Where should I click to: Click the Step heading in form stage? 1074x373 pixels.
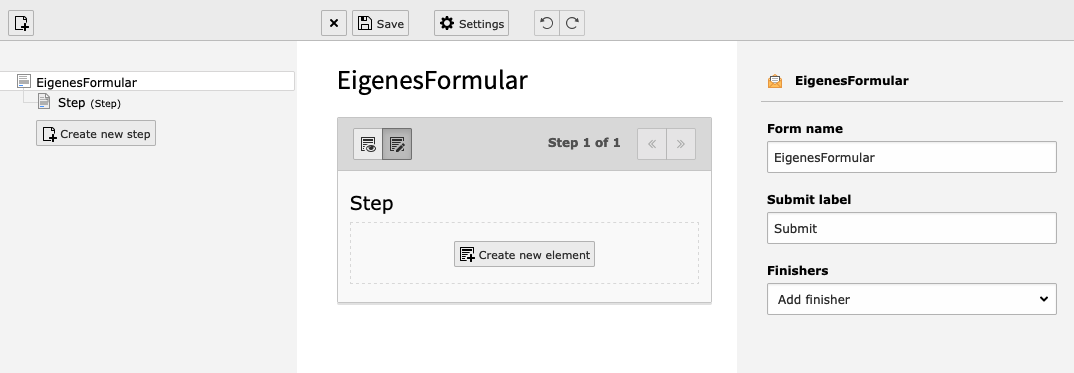(x=371, y=203)
